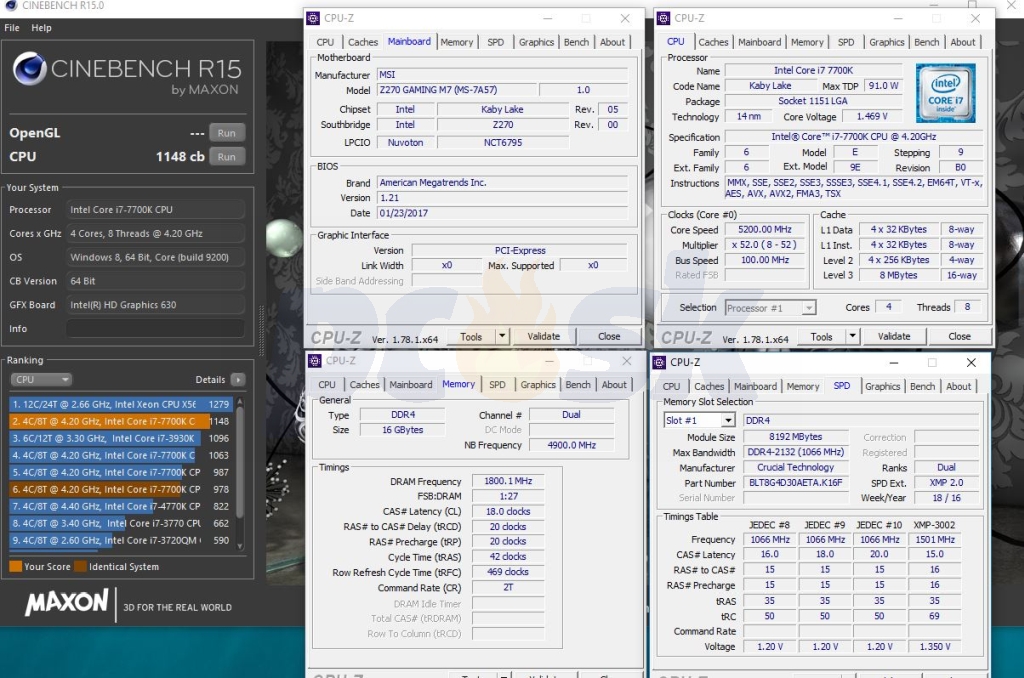Click CPU-Z title icon of Mainboard window
The height and width of the screenshot is (678, 1024).
click(x=314, y=18)
